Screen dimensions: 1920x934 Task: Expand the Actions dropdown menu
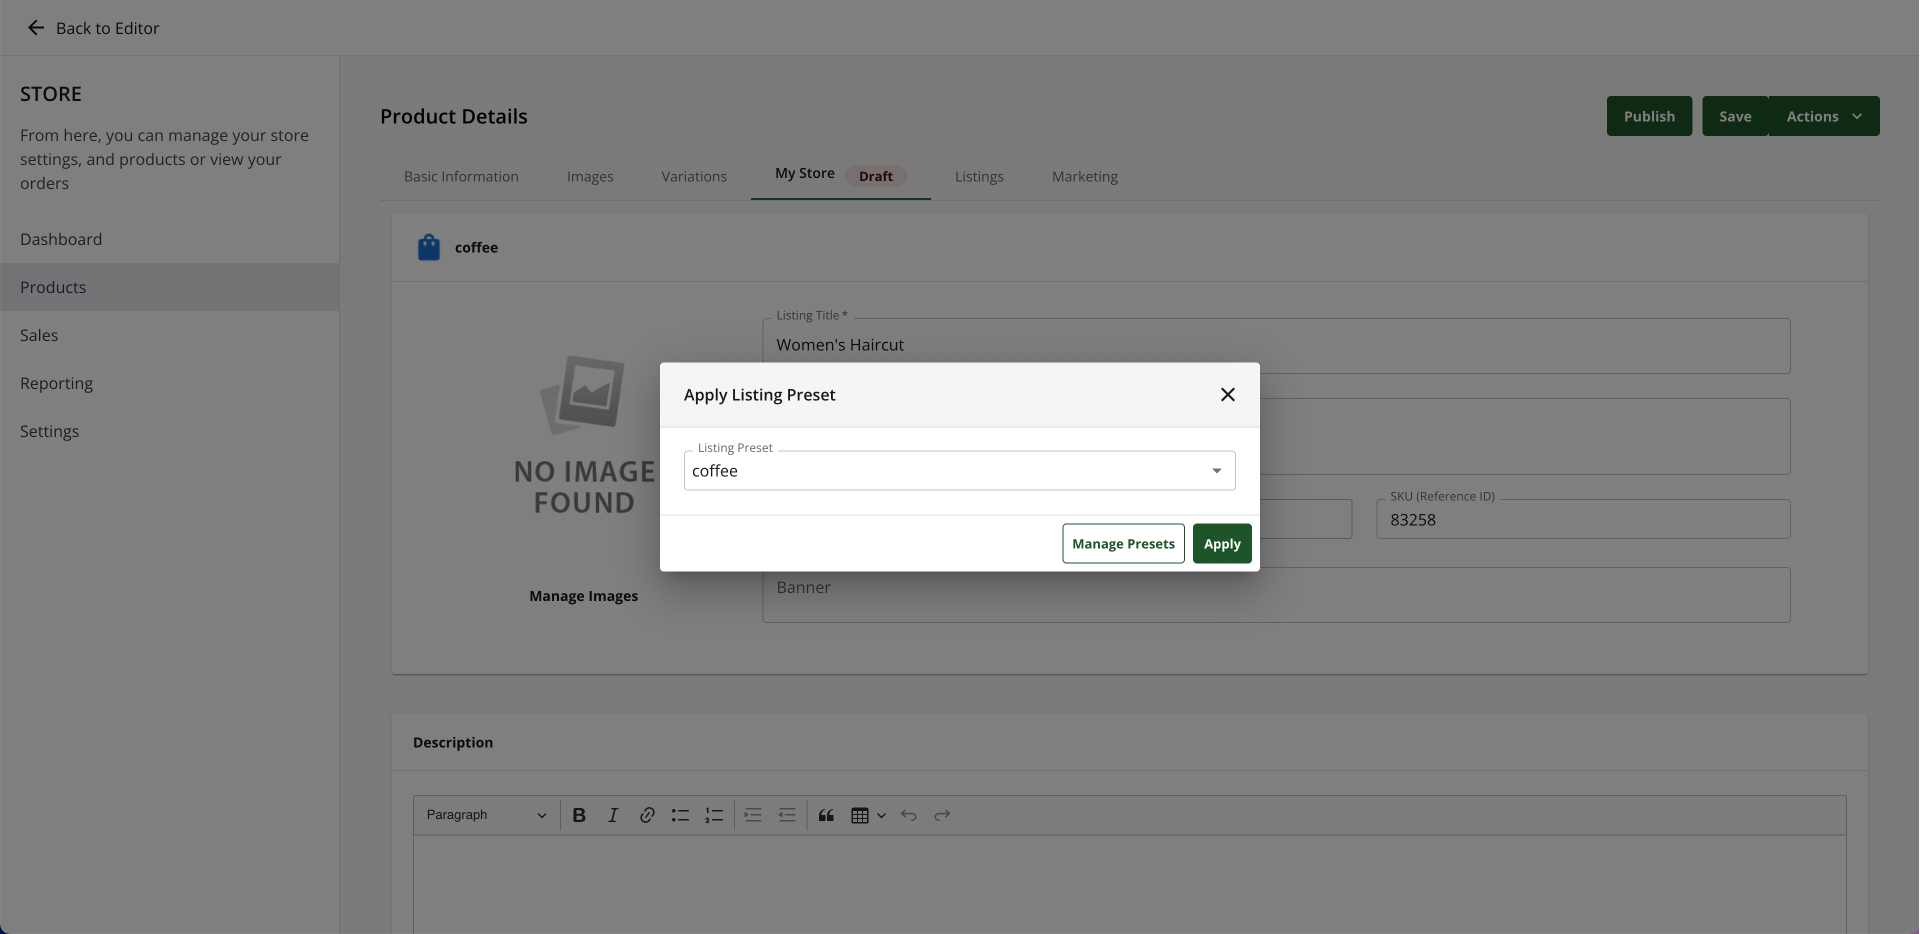coord(1823,117)
